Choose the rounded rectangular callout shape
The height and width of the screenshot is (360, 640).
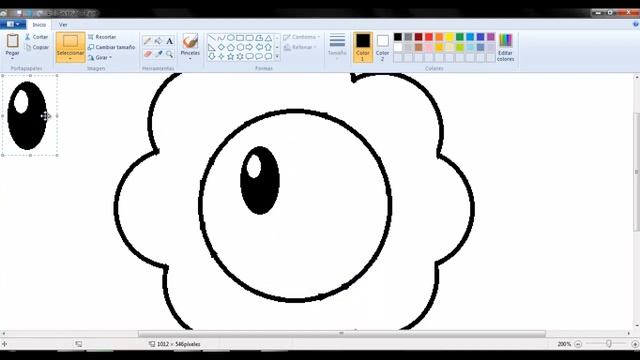249,57
